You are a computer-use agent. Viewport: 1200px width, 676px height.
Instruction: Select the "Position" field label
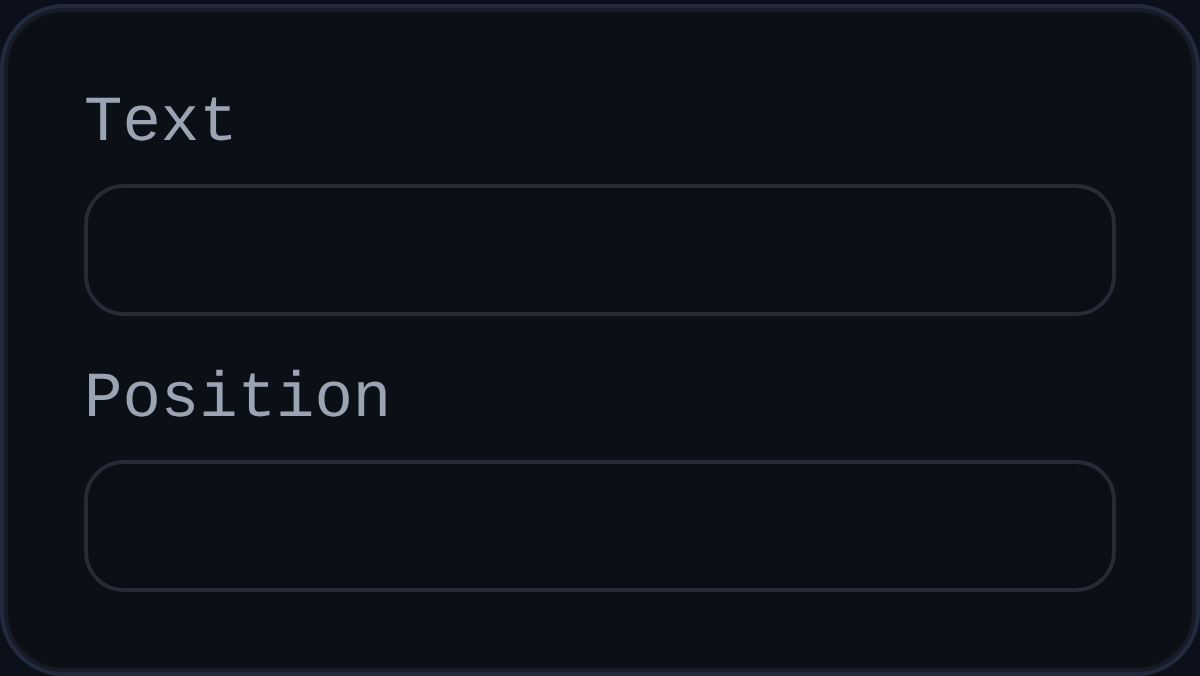click(x=237, y=398)
